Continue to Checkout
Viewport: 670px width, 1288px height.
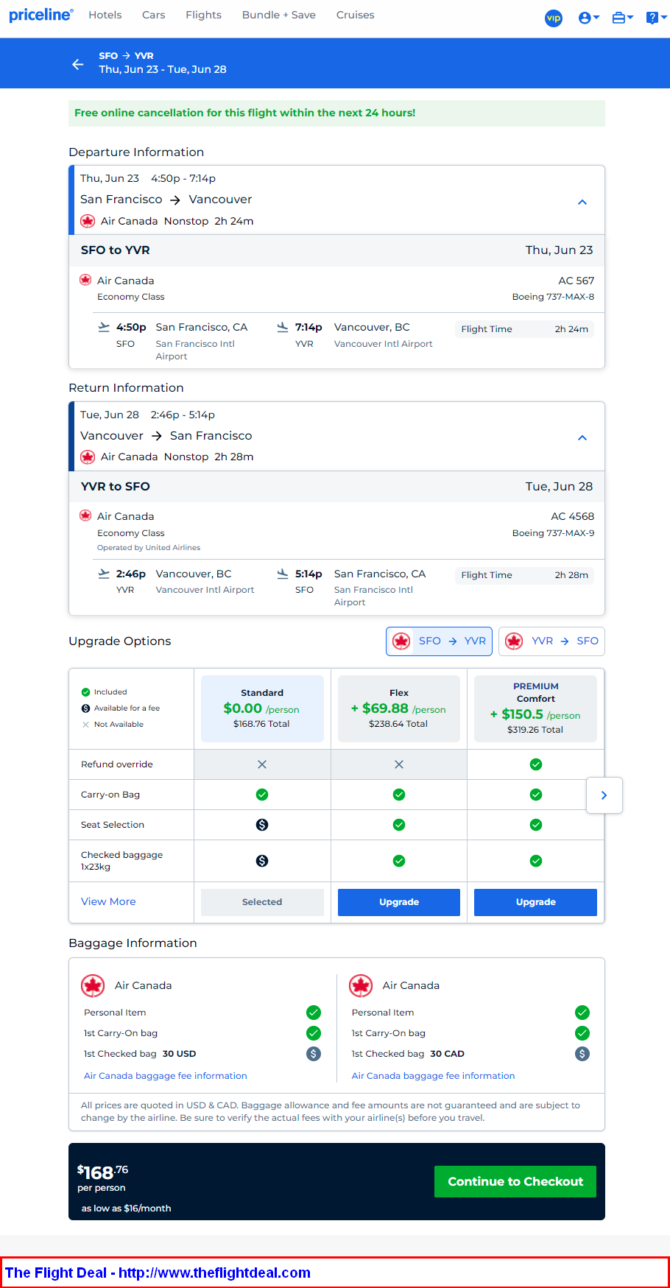515,1181
